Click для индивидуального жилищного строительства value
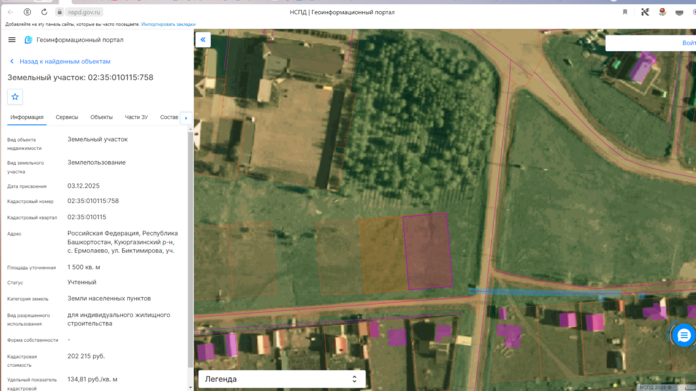This screenshot has height=391, width=696. tap(119, 319)
